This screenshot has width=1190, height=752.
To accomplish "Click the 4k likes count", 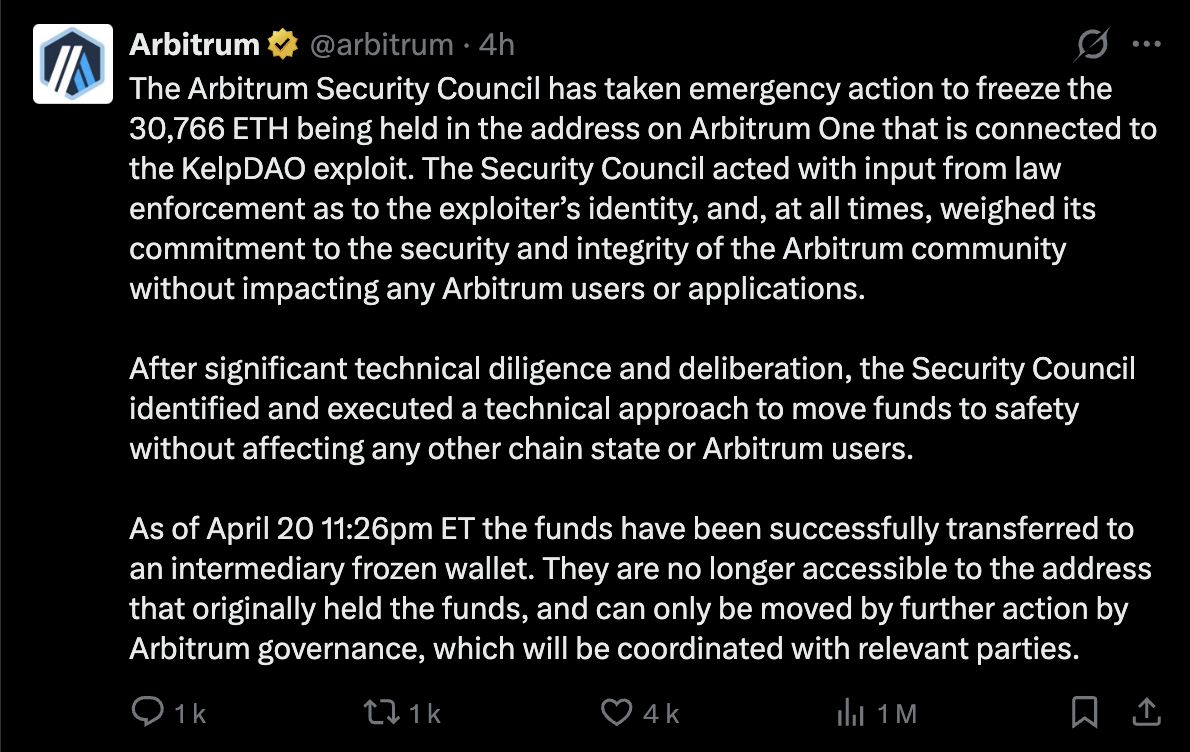I will [x=661, y=713].
